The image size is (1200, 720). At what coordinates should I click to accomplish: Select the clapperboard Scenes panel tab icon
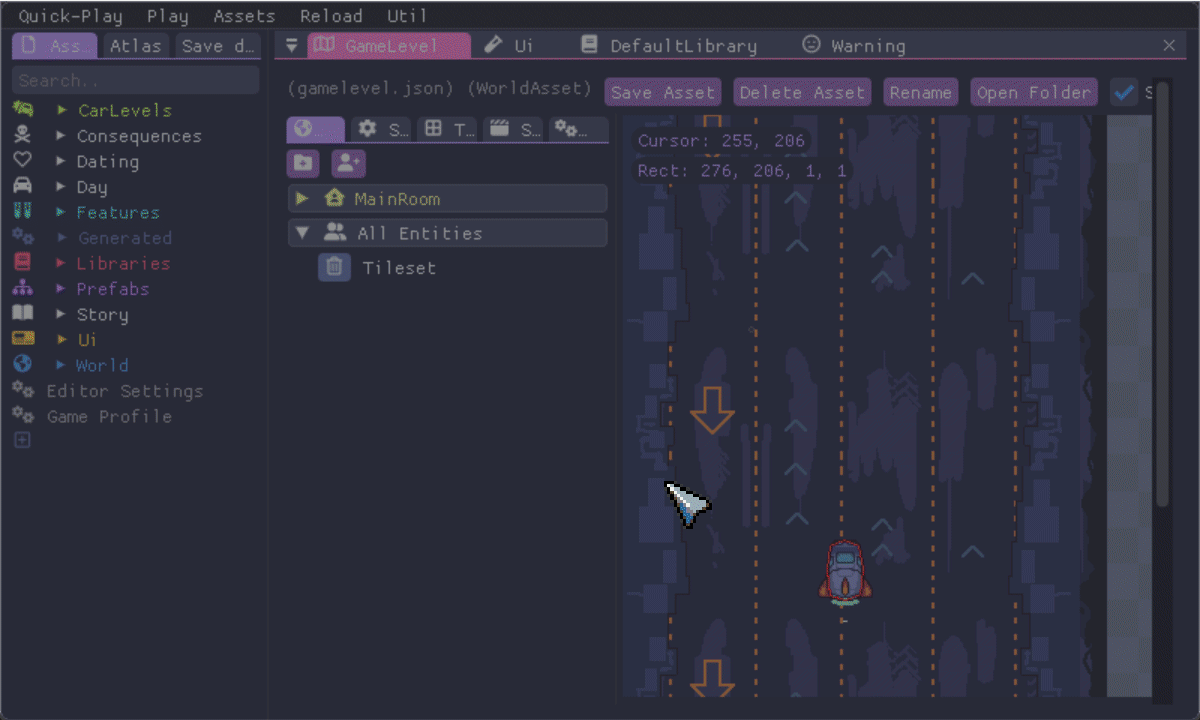tap(500, 128)
